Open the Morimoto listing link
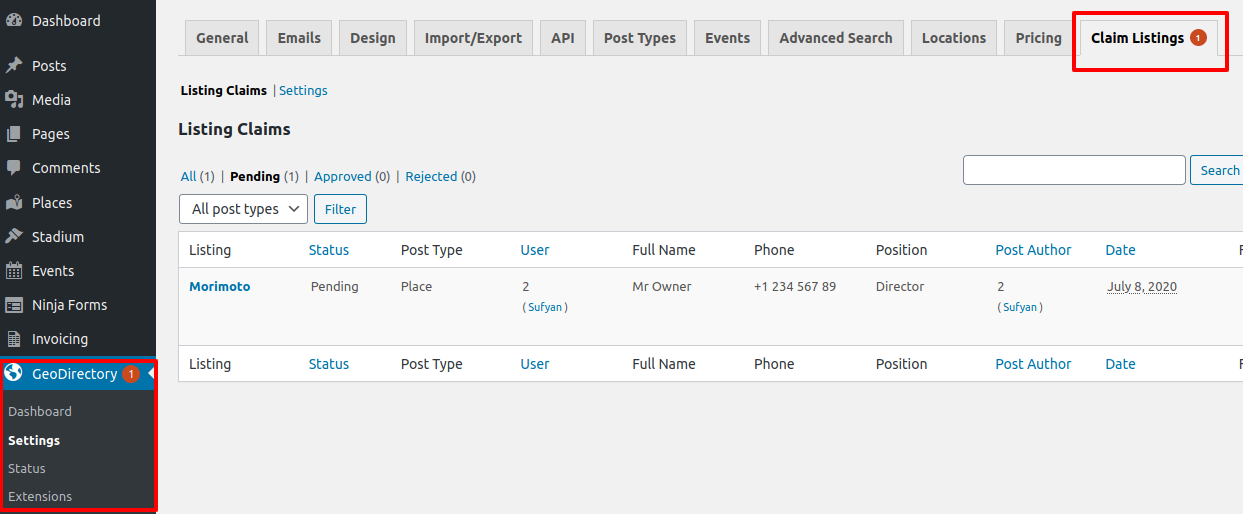Image resolution: width=1243 pixels, height=514 pixels. [x=219, y=287]
